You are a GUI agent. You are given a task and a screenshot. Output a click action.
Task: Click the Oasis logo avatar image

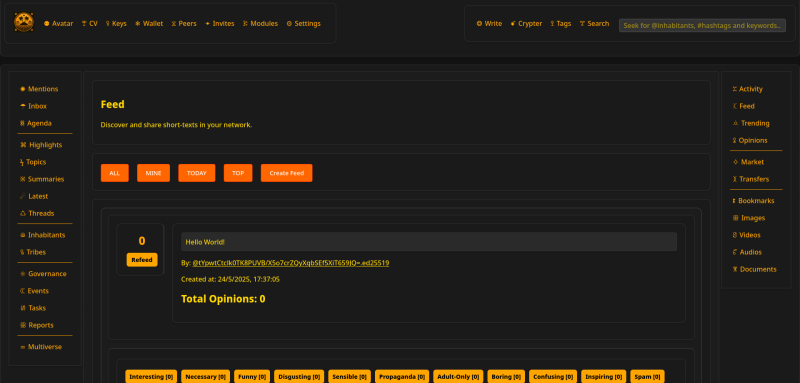tap(24, 23)
